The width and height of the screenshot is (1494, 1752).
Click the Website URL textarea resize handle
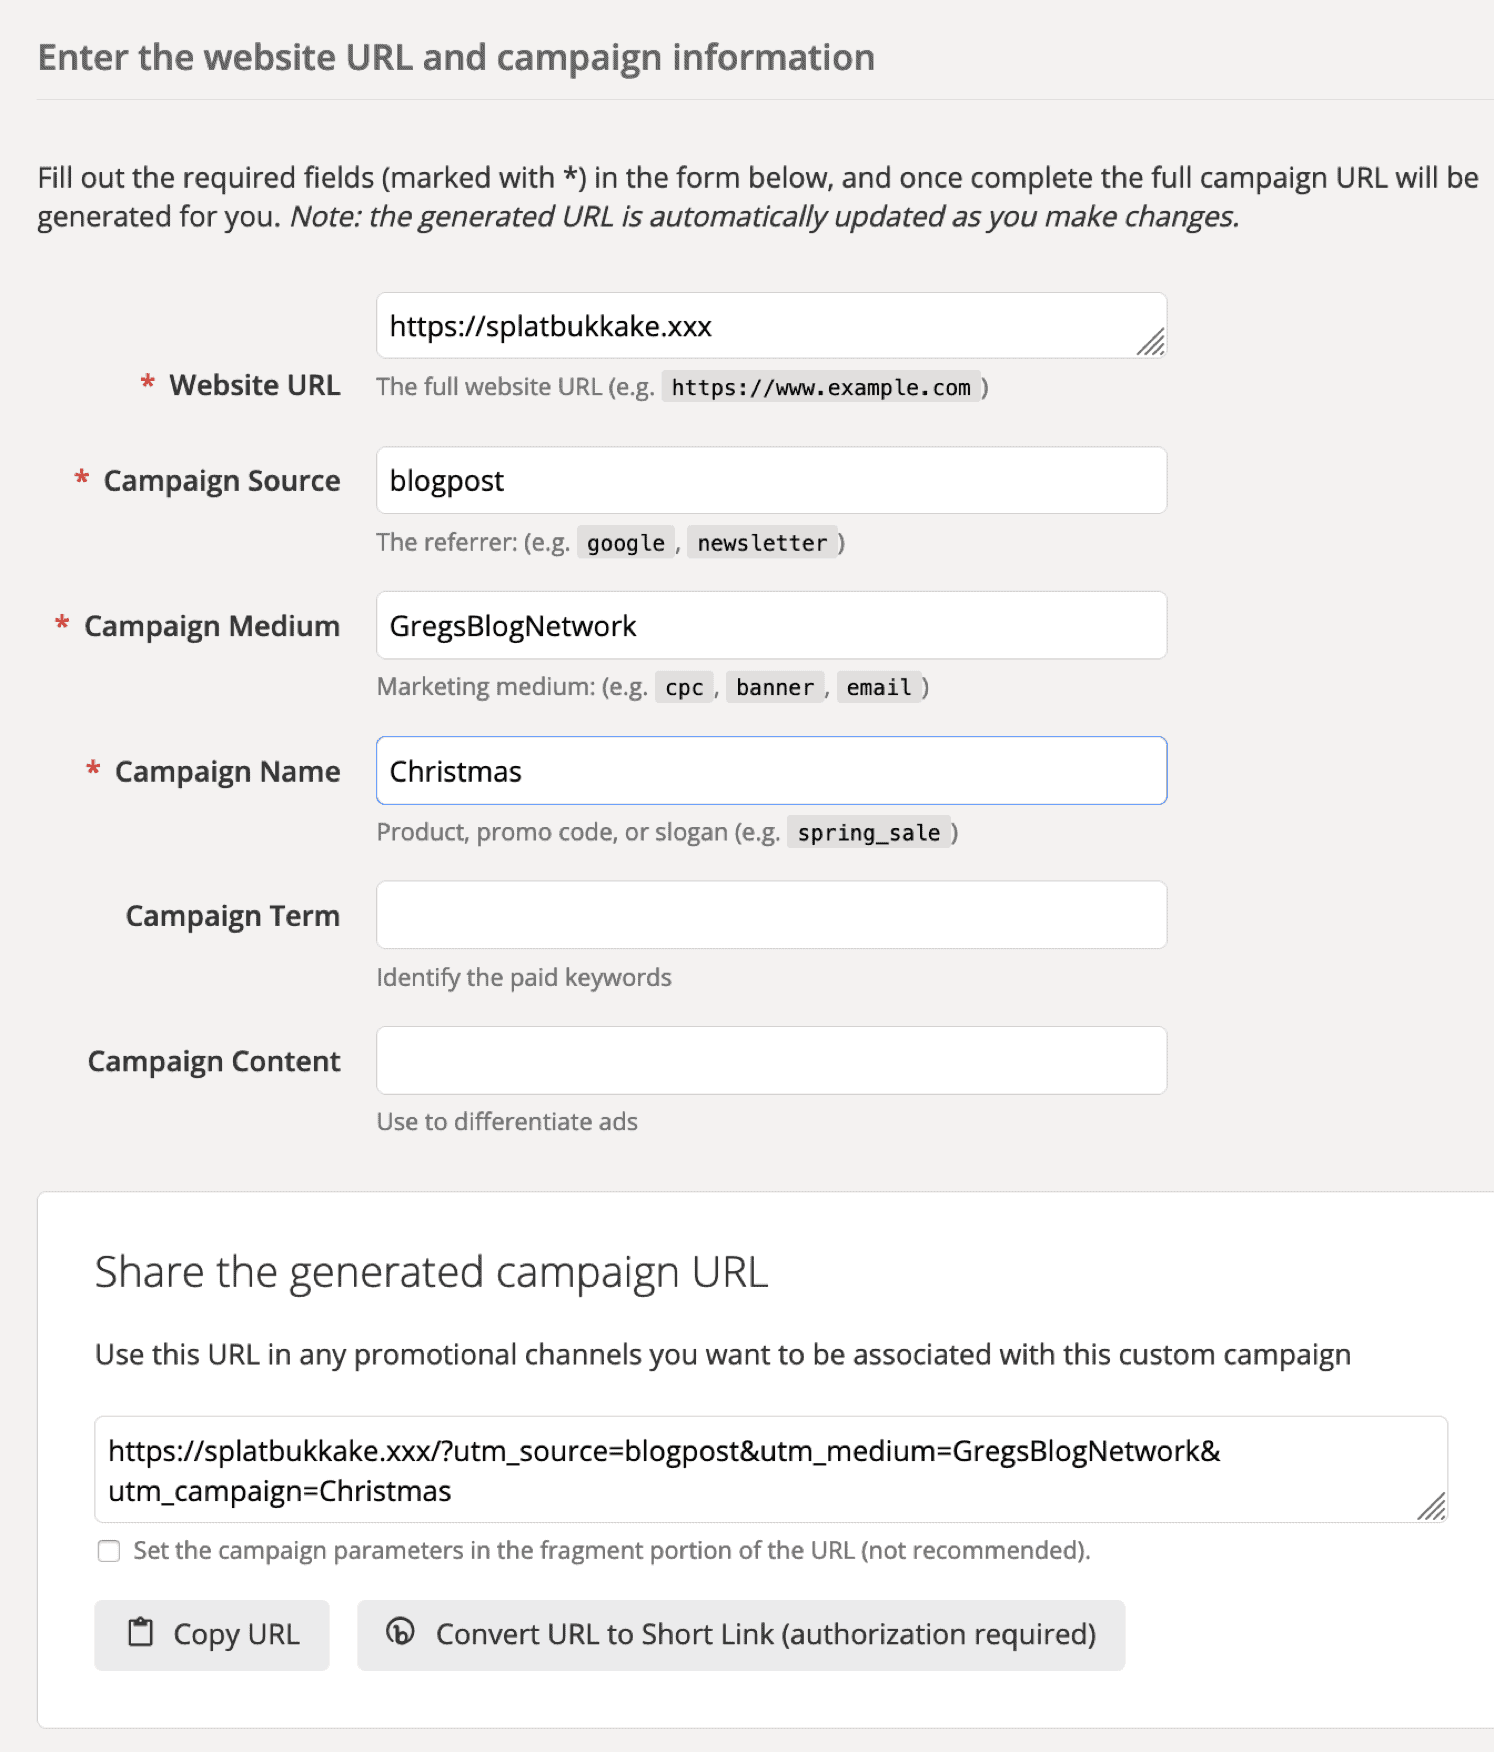pyautogui.click(x=1151, y=342)
